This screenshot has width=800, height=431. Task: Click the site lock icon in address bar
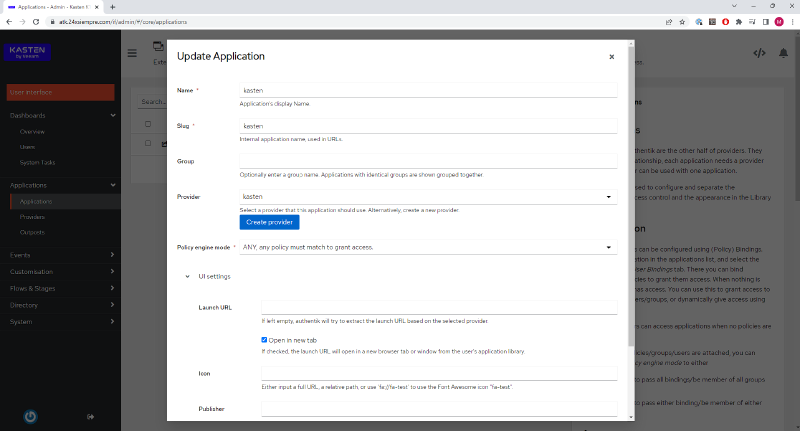[52, 22]
